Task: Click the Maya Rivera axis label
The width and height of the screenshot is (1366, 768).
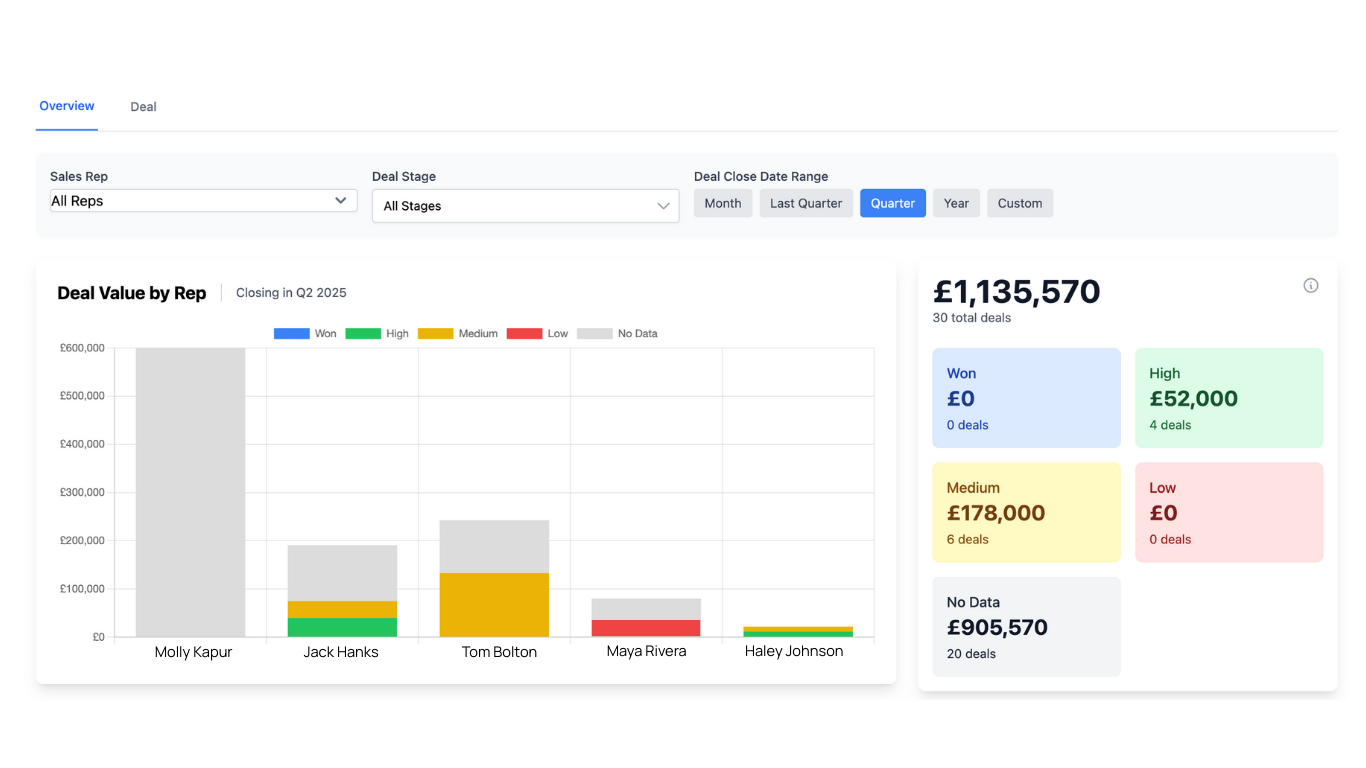Action: 646,651
